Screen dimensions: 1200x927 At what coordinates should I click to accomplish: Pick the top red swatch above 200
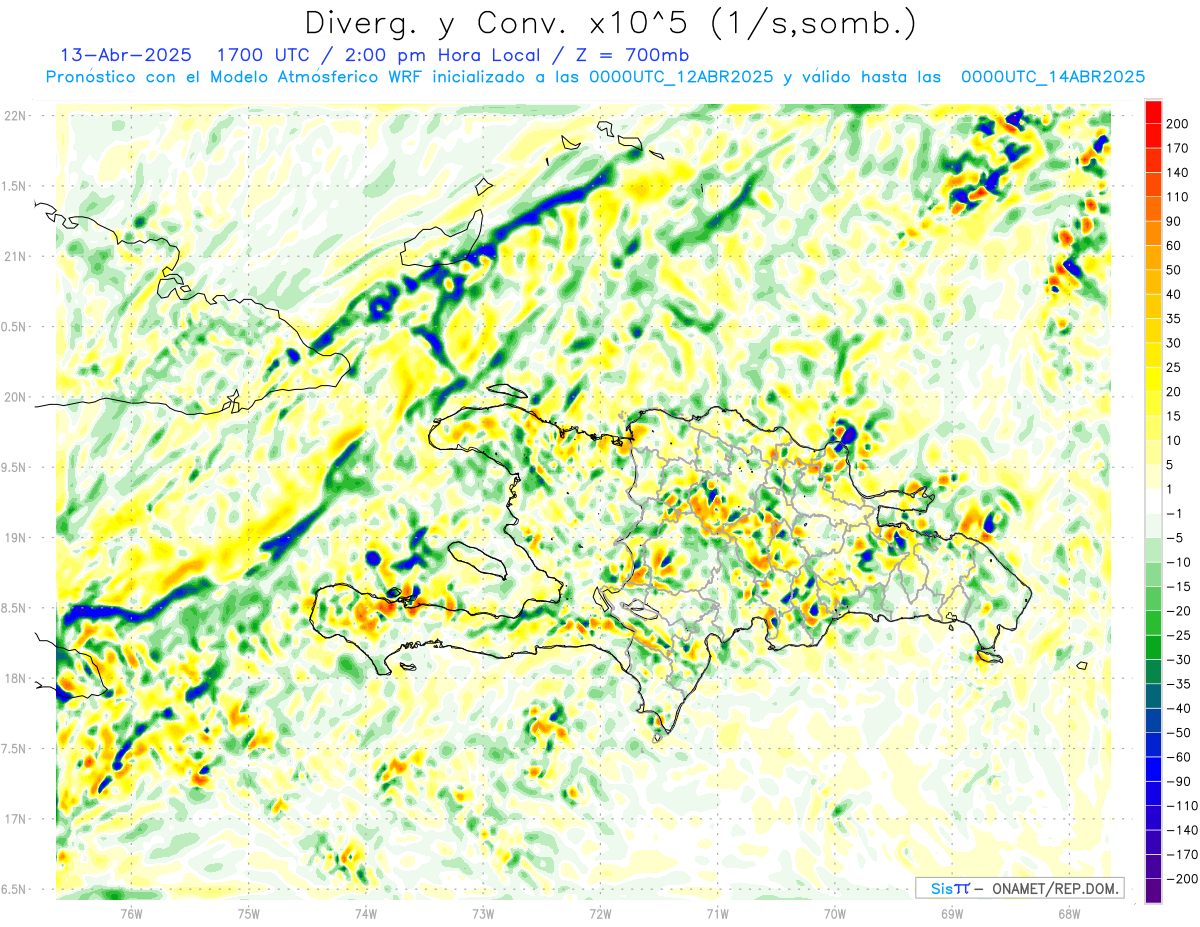pos(1153,111)
